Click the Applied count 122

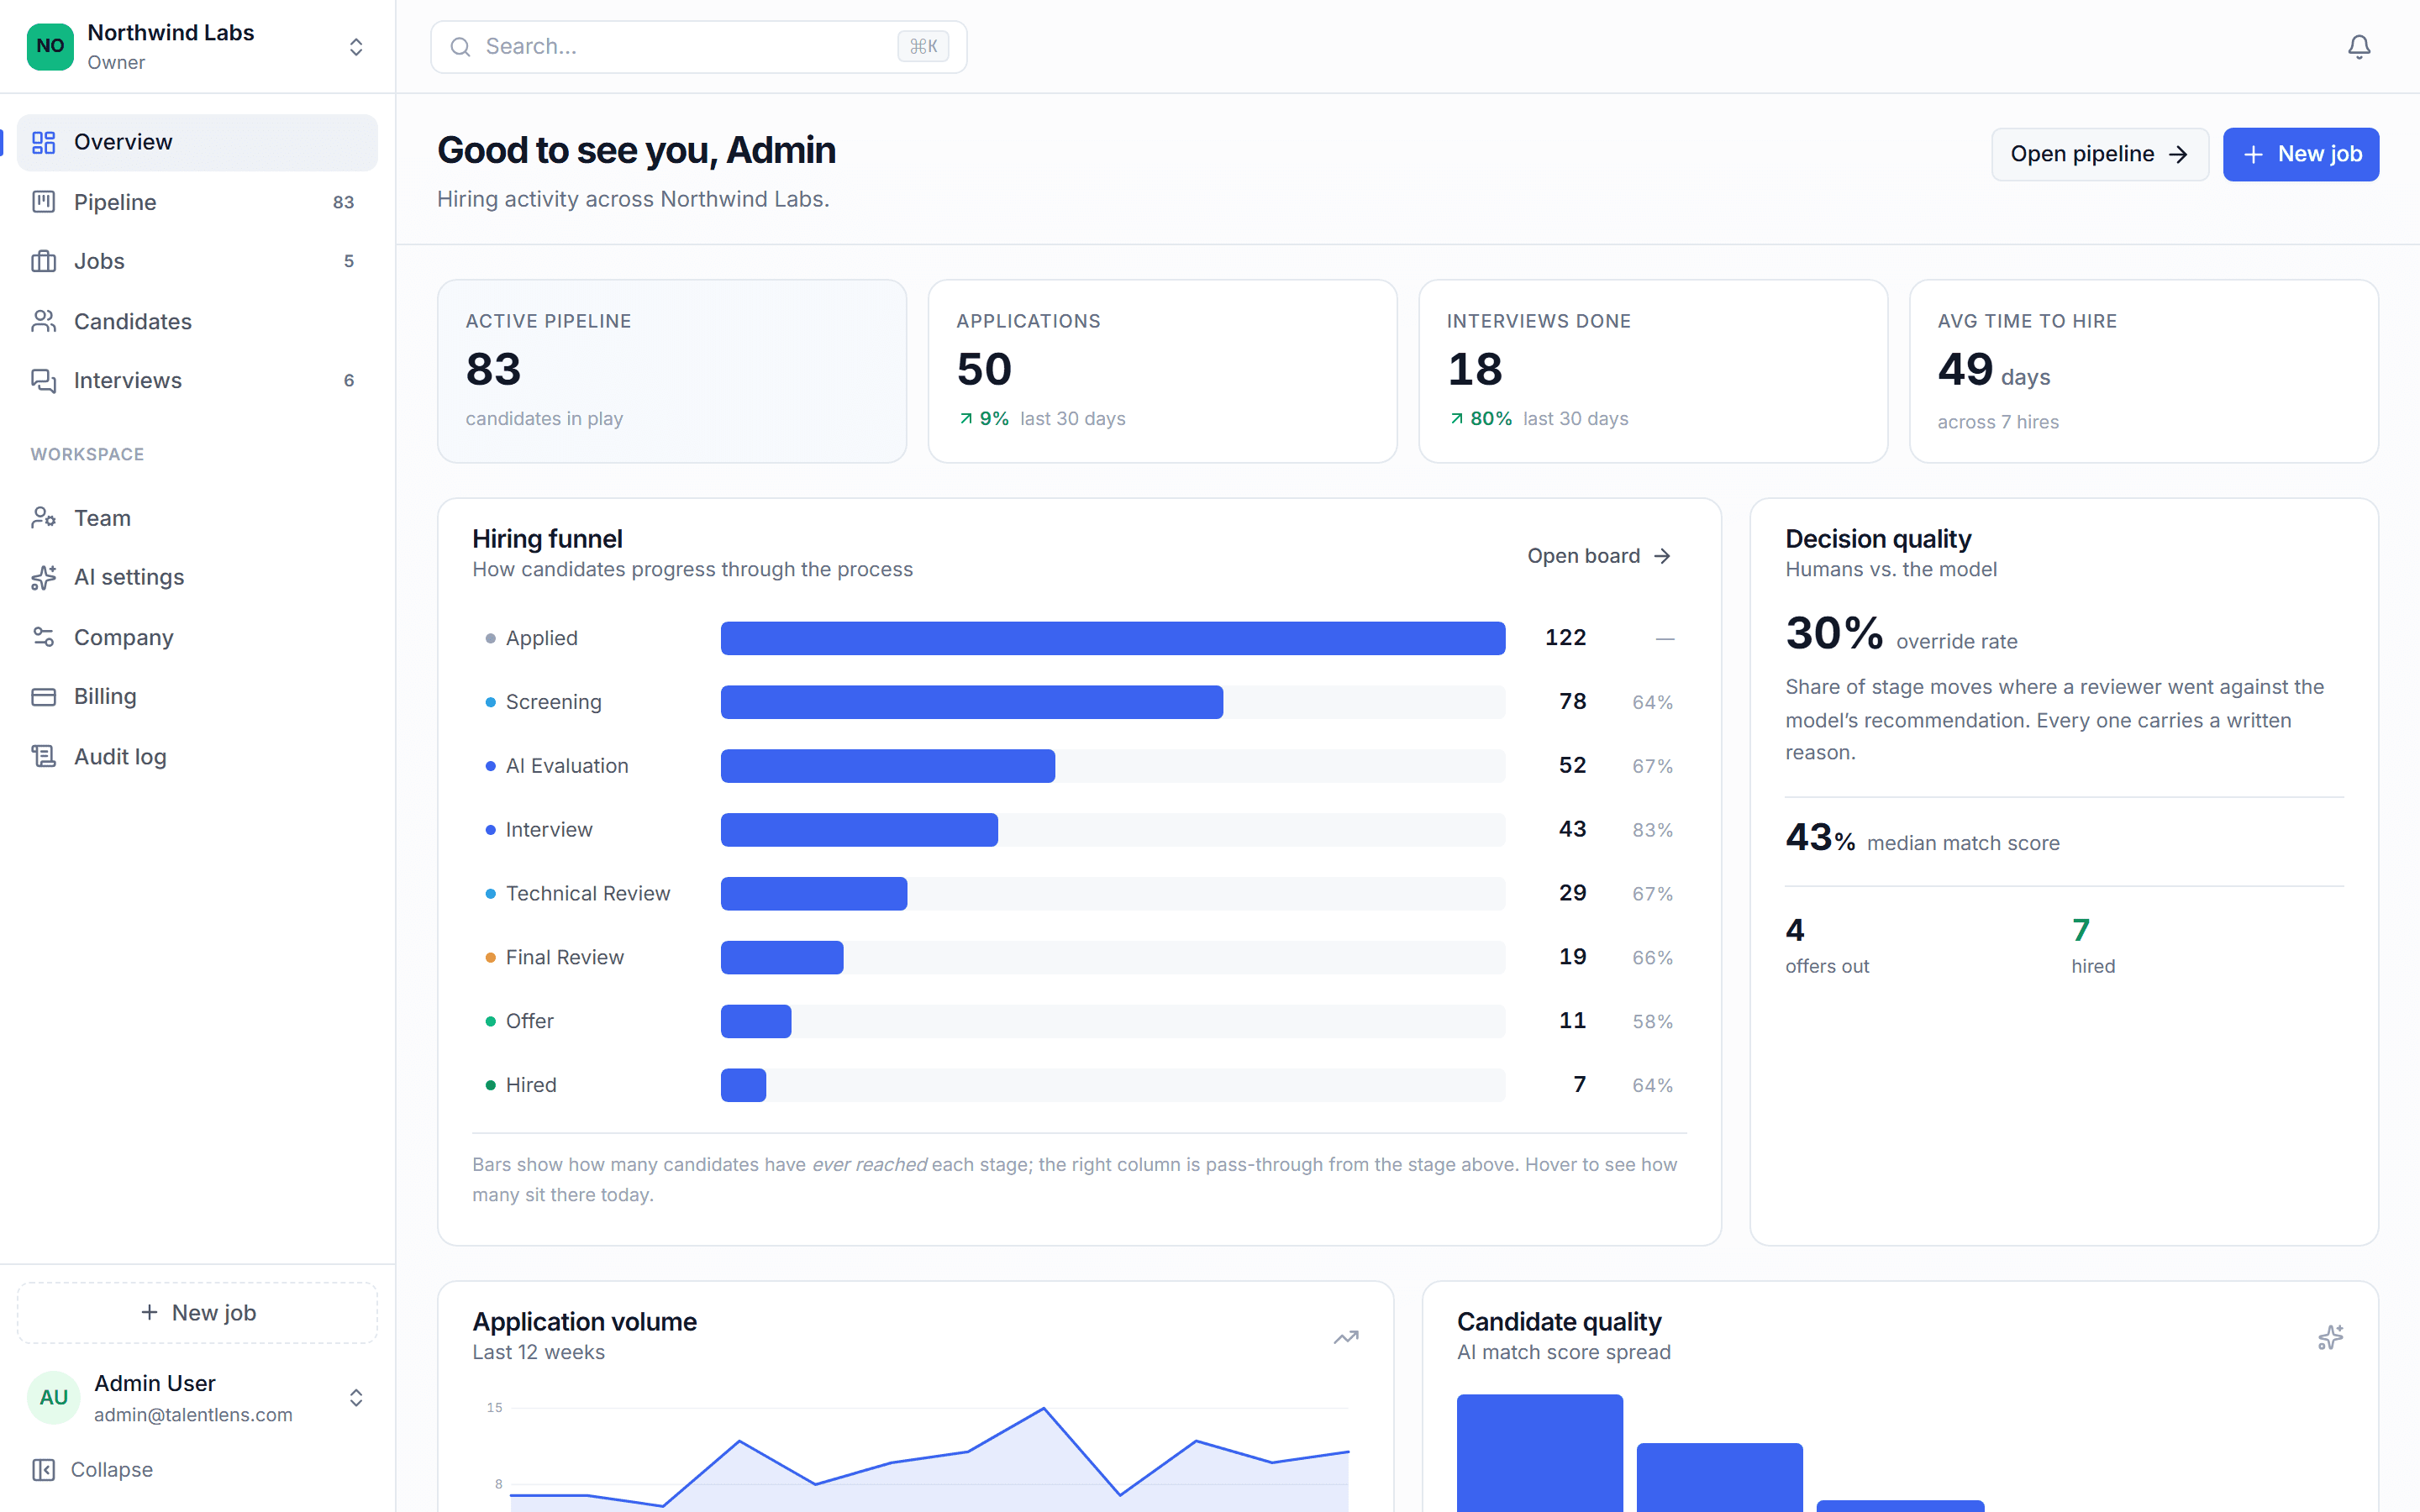pyautogui.click(x=1565, y=637)
